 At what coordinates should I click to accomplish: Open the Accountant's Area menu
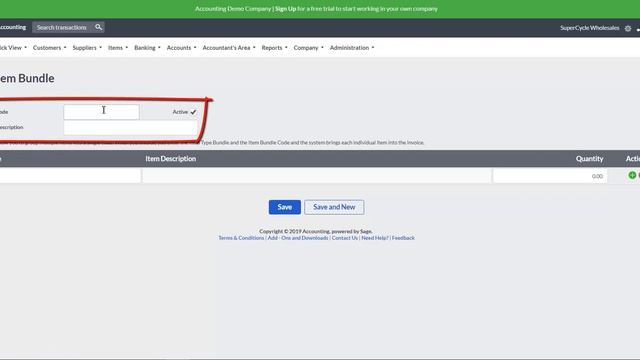(x=229, y=48)
